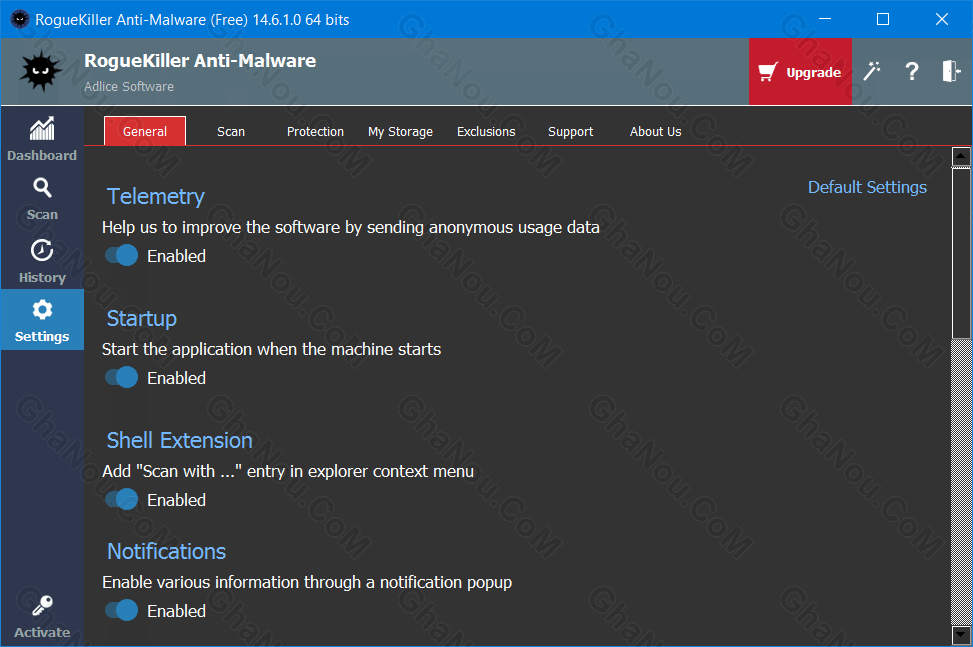Screen dimensions: 973x647
Task: Click the scrollbar up arrow
Action: pyautogui.click(x=961, y=157)
